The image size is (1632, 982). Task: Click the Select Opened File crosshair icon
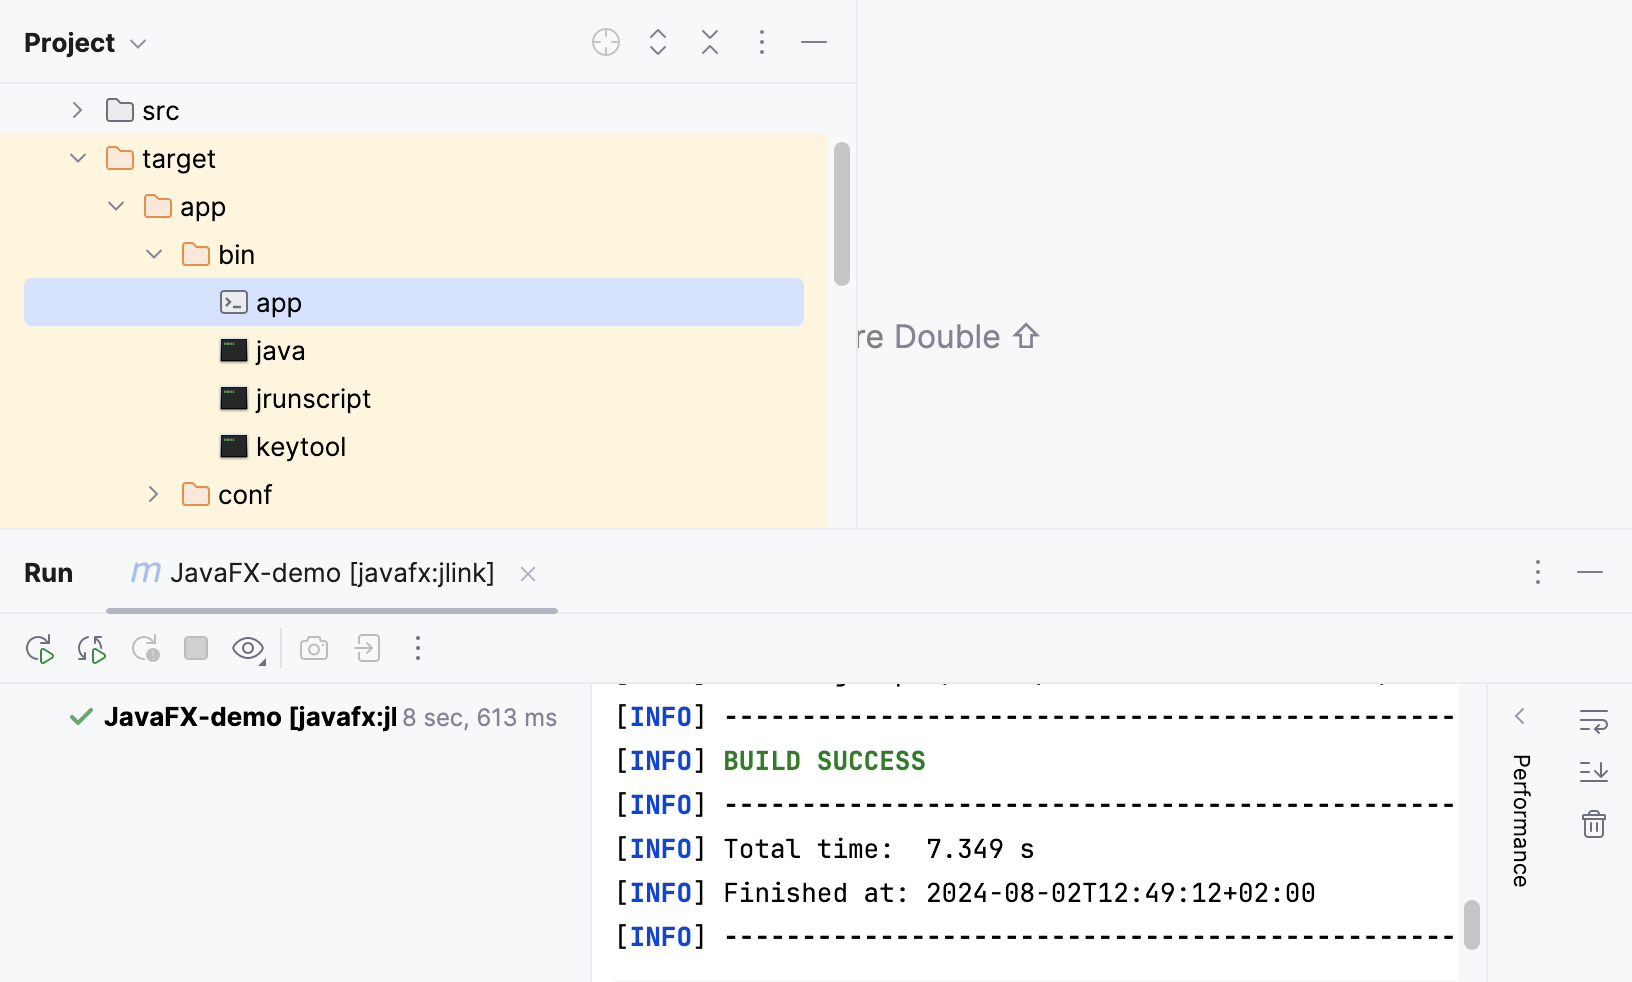coord(606,42)
